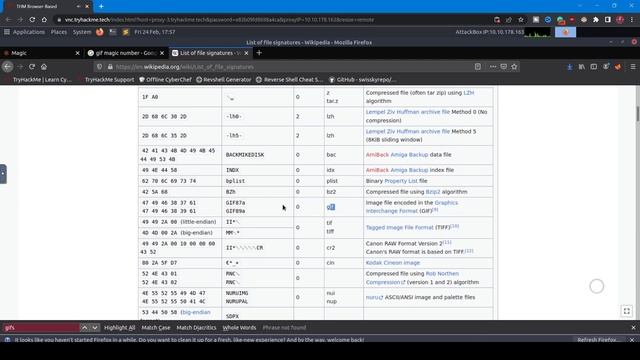Click the highlighted gif extension link
The width and height of the screenshot is (640, 360).
click(331, 207)
